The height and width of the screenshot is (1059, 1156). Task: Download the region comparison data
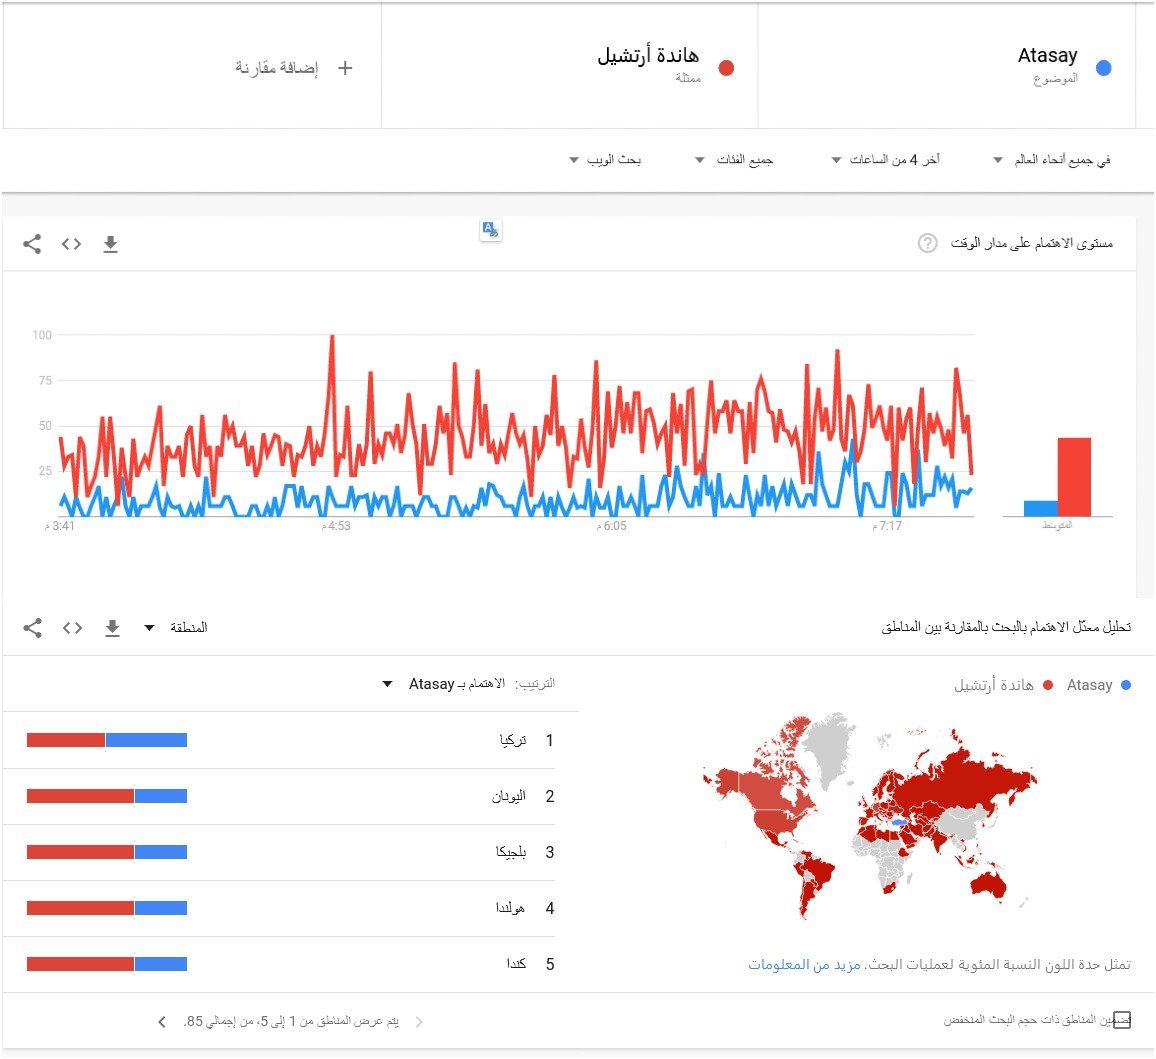pyautogui.click(x=112, y=628)
